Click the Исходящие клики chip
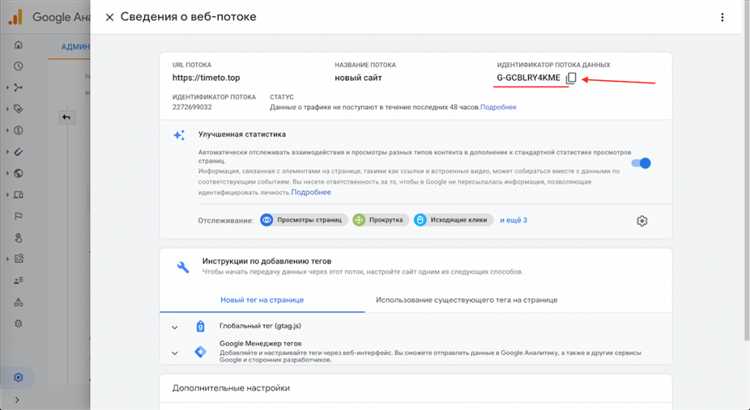This screenshot has height=410, width=750. click(x=453, y=220)
